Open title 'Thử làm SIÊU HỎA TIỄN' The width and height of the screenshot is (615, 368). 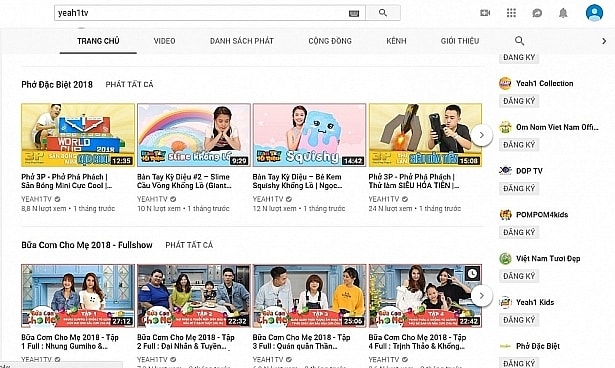click(x=413, y=181)
